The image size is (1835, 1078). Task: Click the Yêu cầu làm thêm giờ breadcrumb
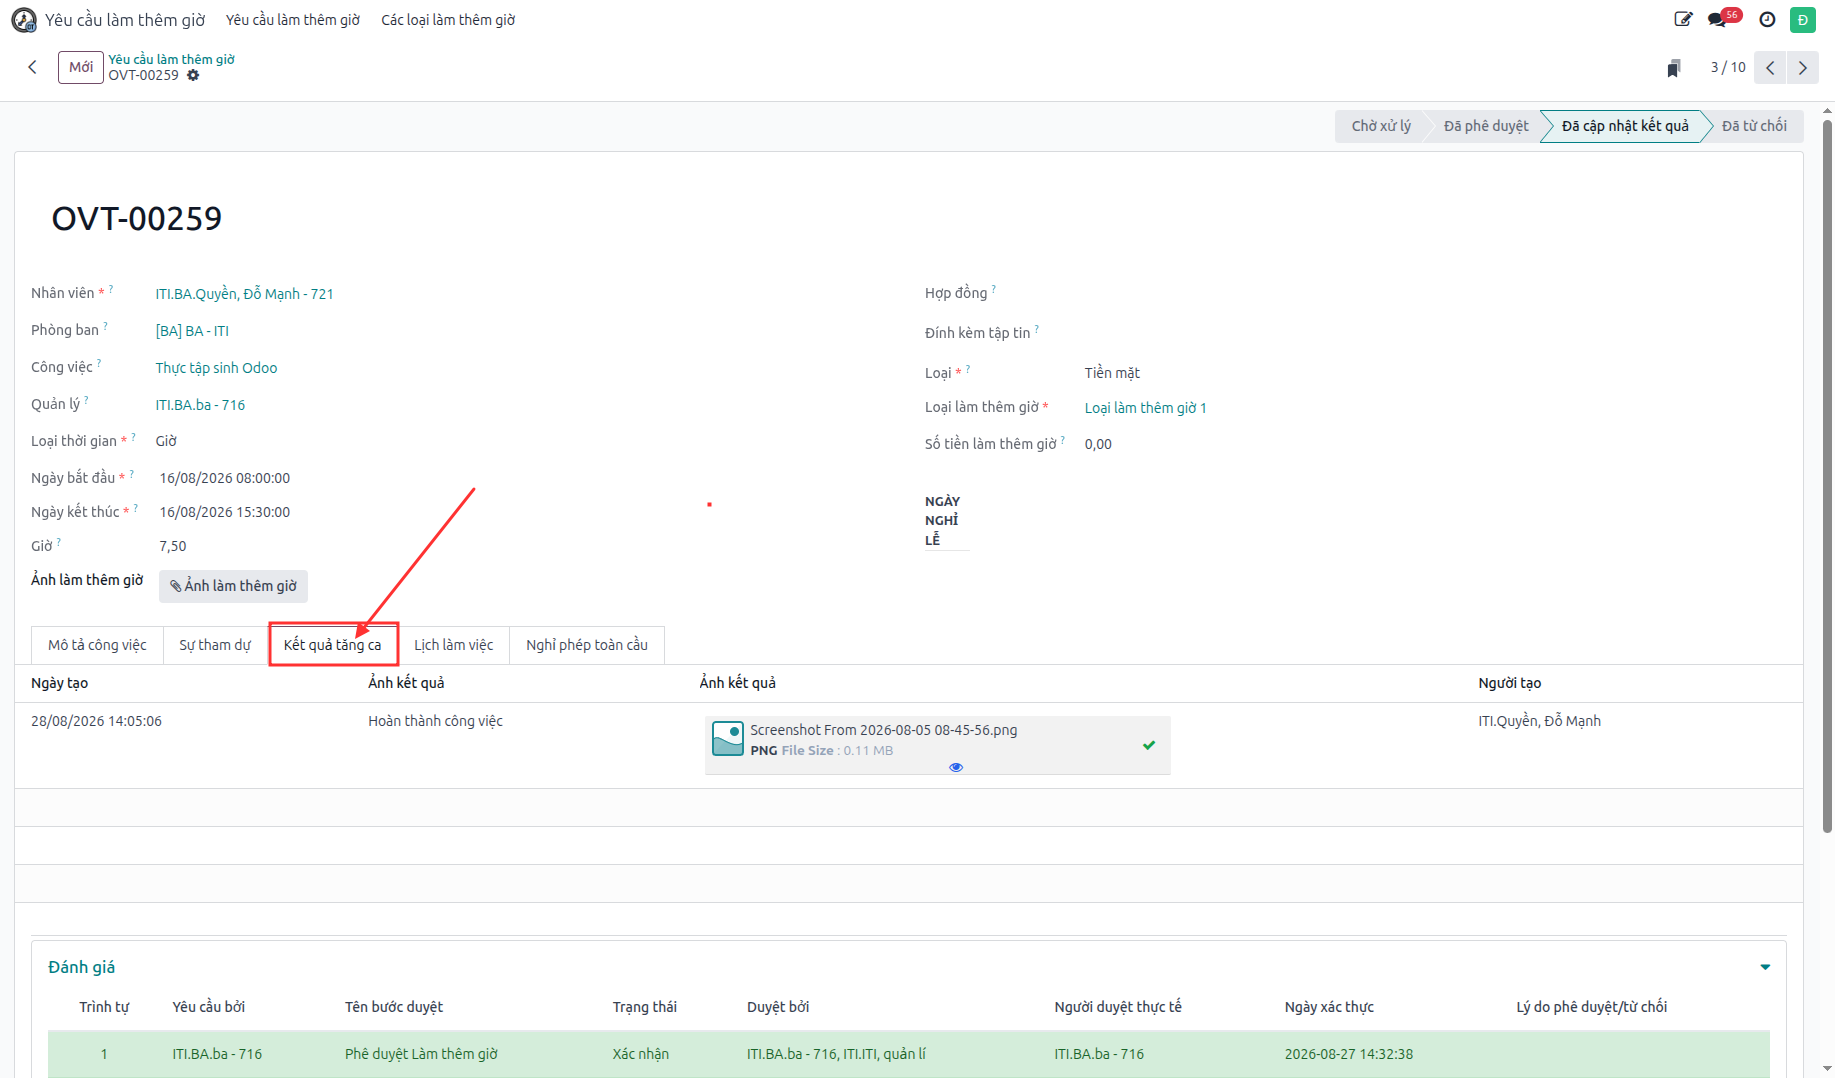[x=171, y=59]
